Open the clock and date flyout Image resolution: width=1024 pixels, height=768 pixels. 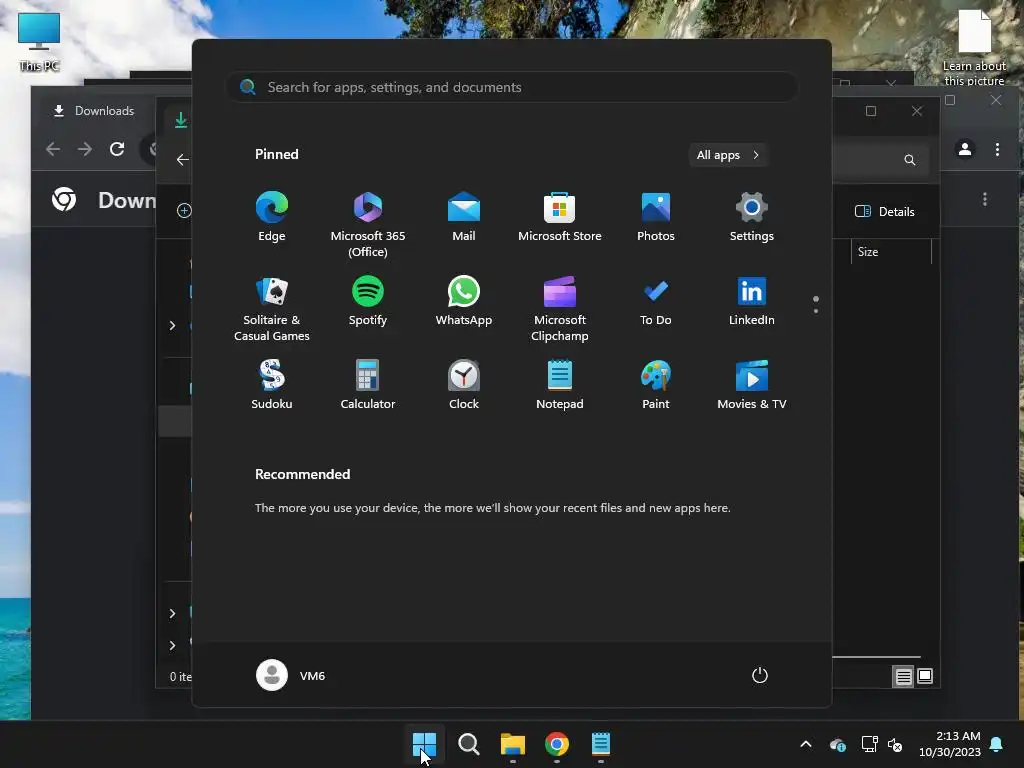[x=950, y=744]
